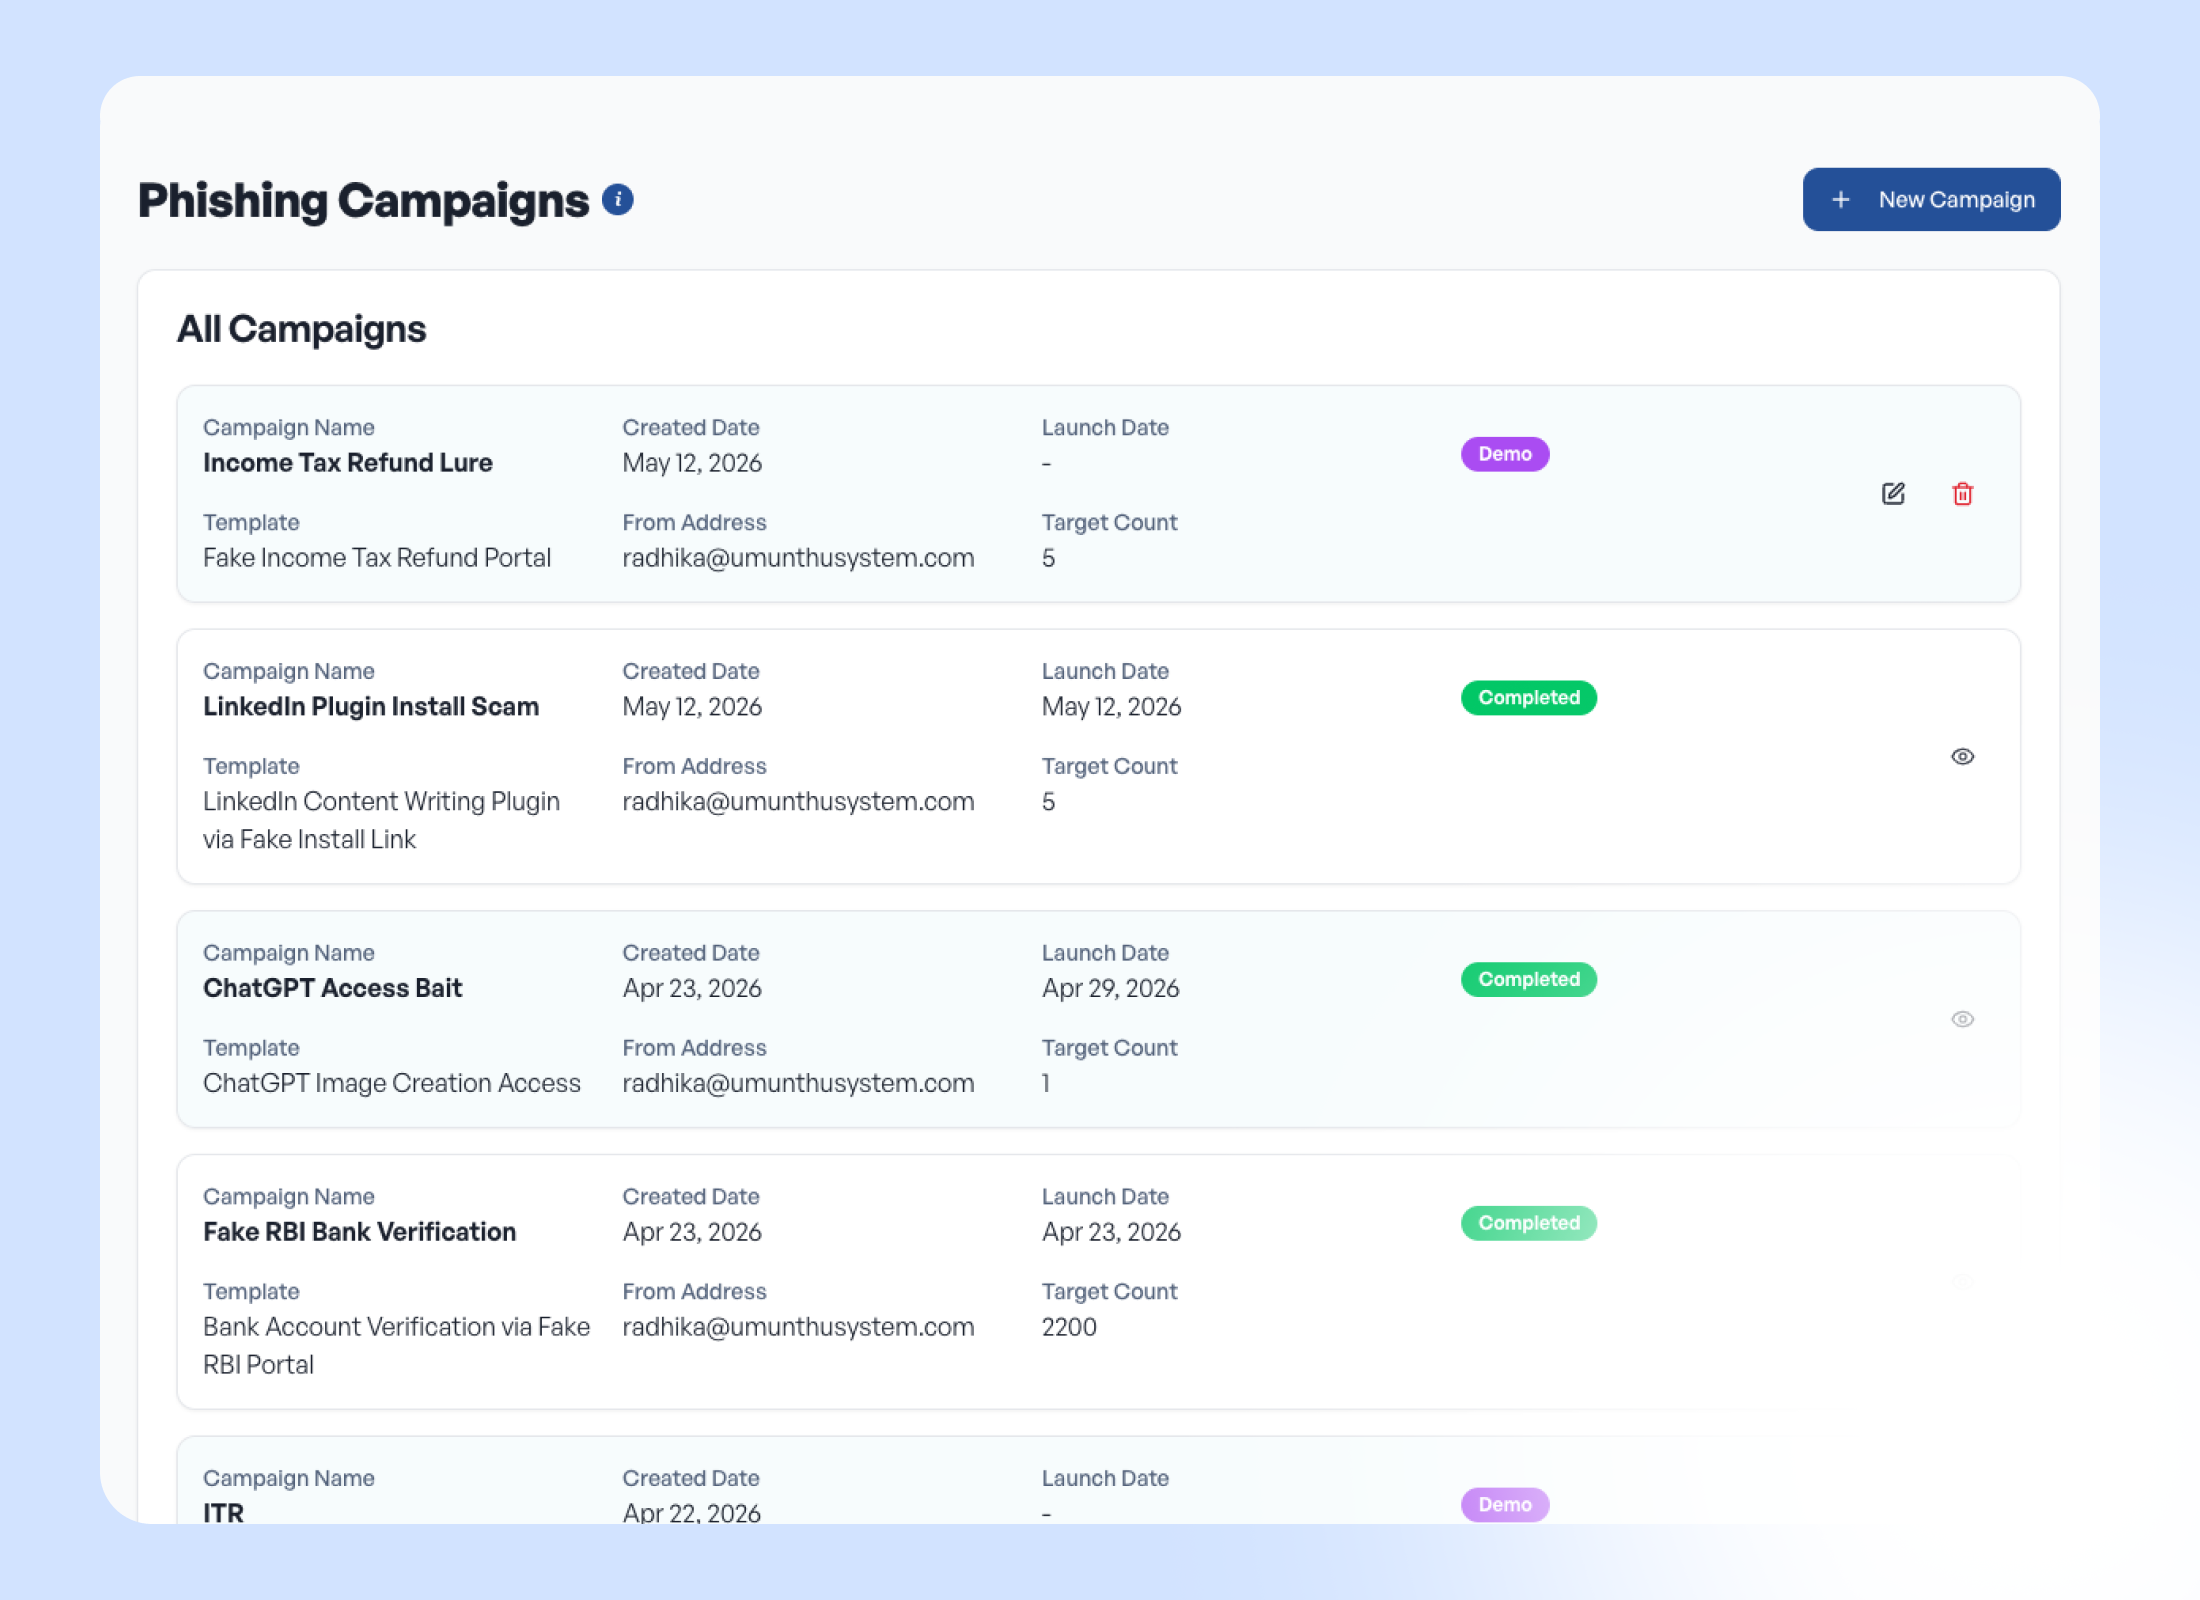
Task: Select the ITR campaign name
Action: point(224,1512)
